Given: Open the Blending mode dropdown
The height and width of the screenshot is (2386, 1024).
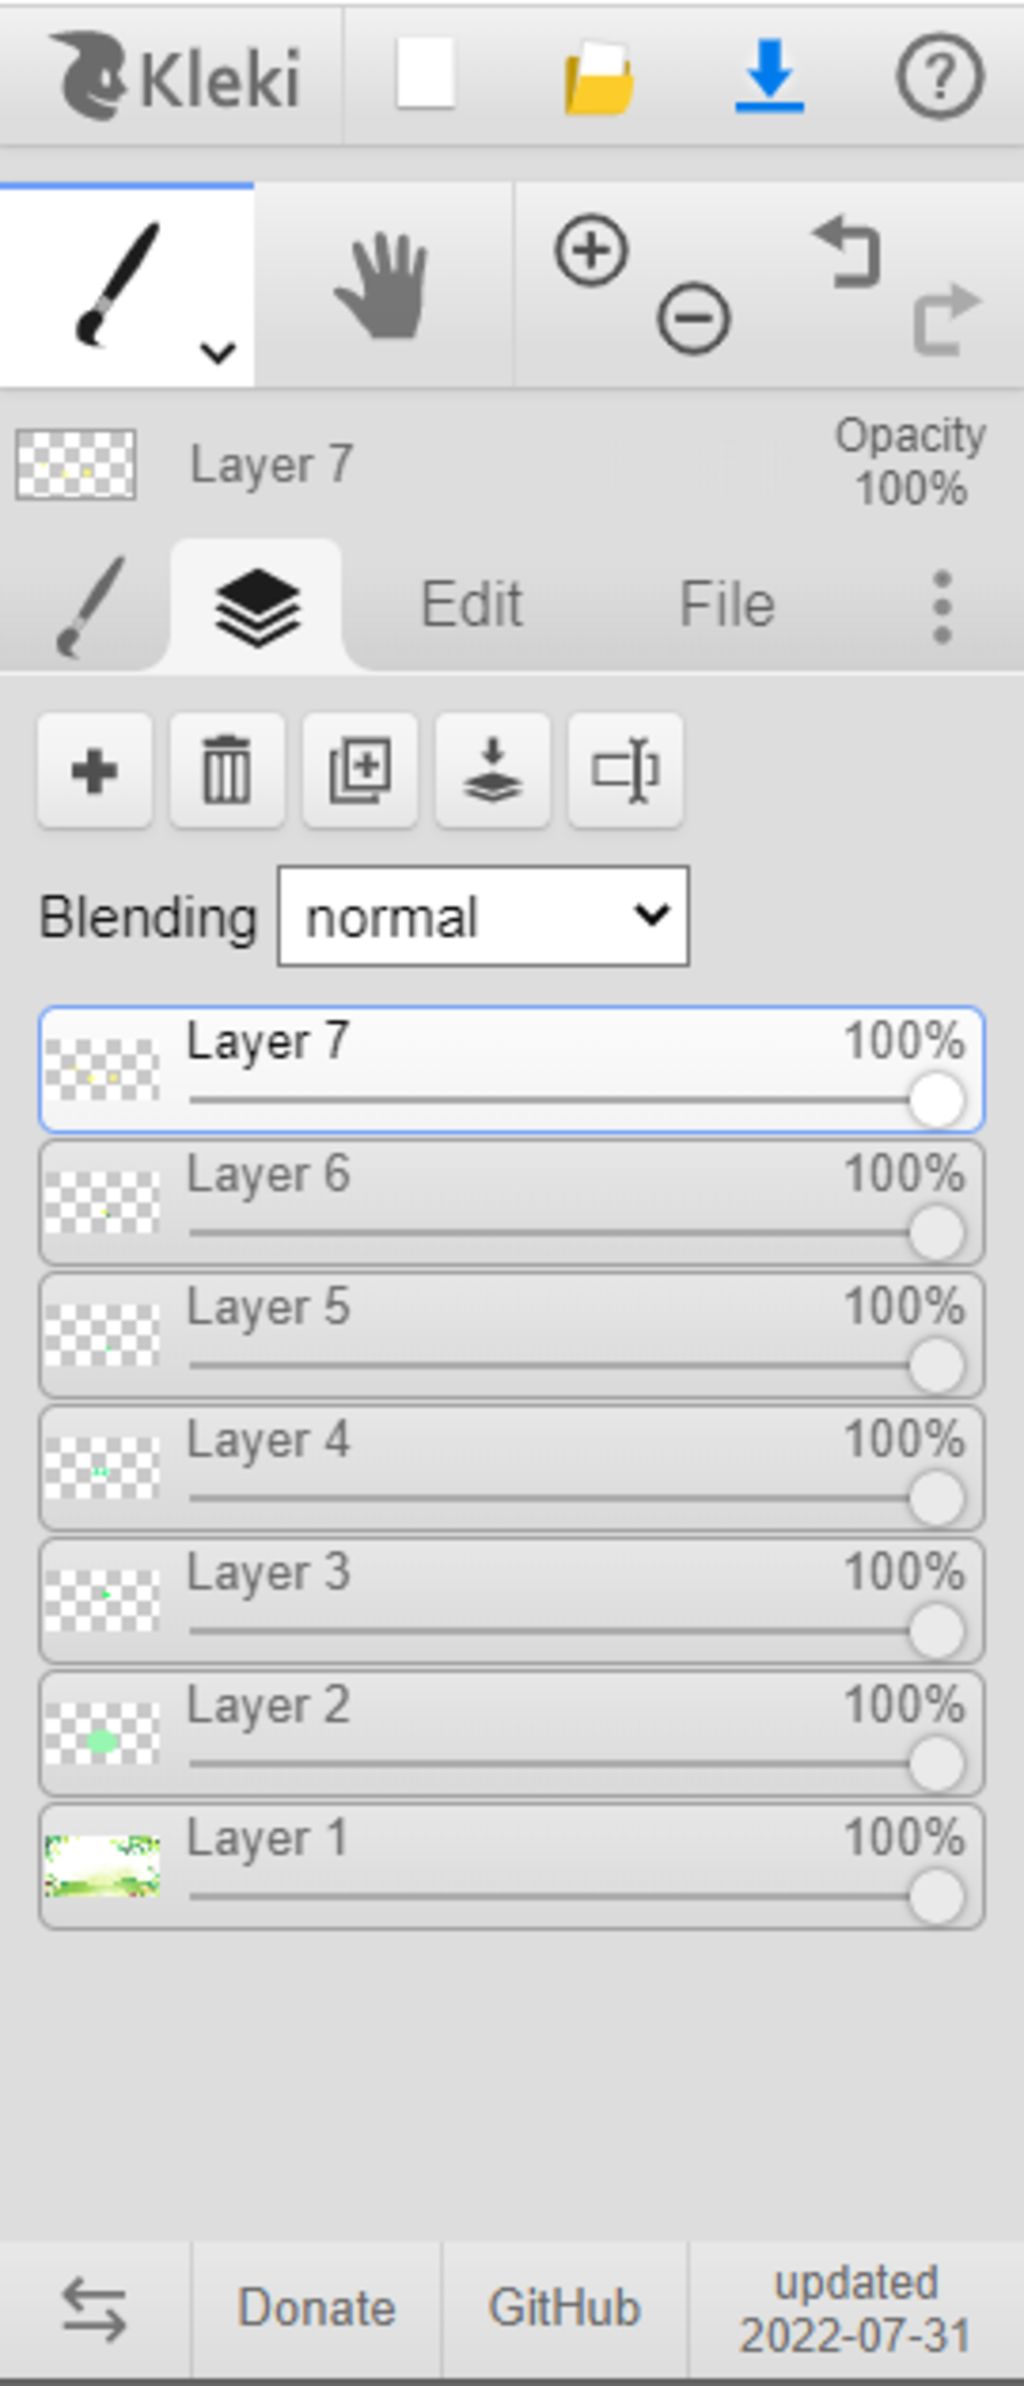Looking at the screenshot, I should [x=483, y=917].
